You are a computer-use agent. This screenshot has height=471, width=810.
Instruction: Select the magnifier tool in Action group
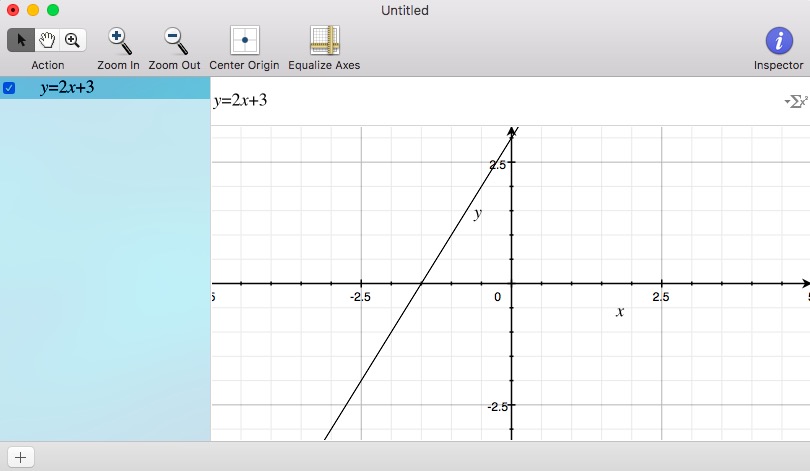click(x=72, y=40)
